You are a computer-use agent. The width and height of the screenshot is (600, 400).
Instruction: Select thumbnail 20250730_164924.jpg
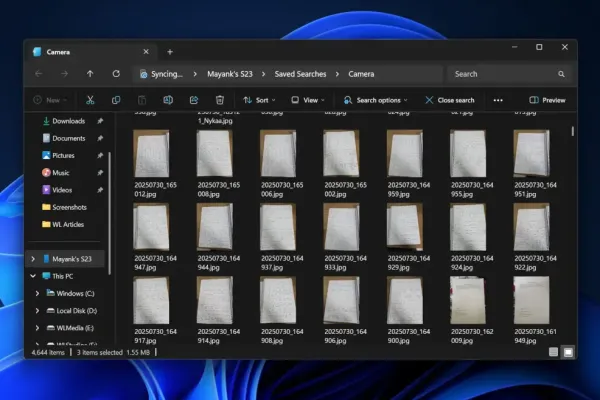pos(468,227)
